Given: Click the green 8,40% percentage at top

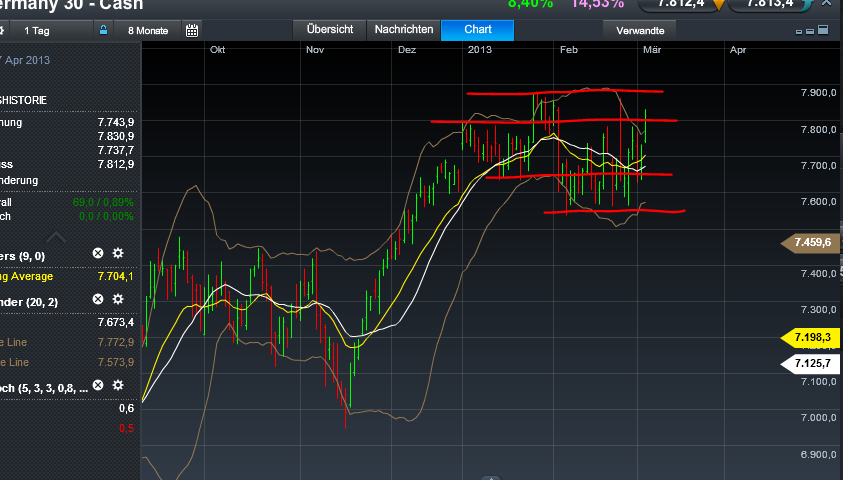Looking at the screenshot, I should [530, 4].
